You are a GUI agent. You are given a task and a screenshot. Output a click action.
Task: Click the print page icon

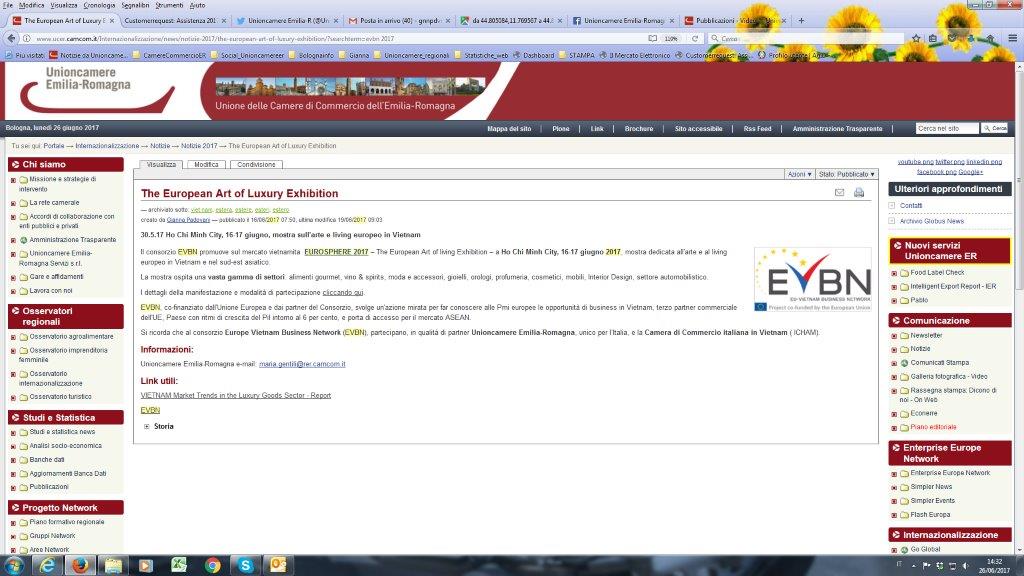coord(859,192)
